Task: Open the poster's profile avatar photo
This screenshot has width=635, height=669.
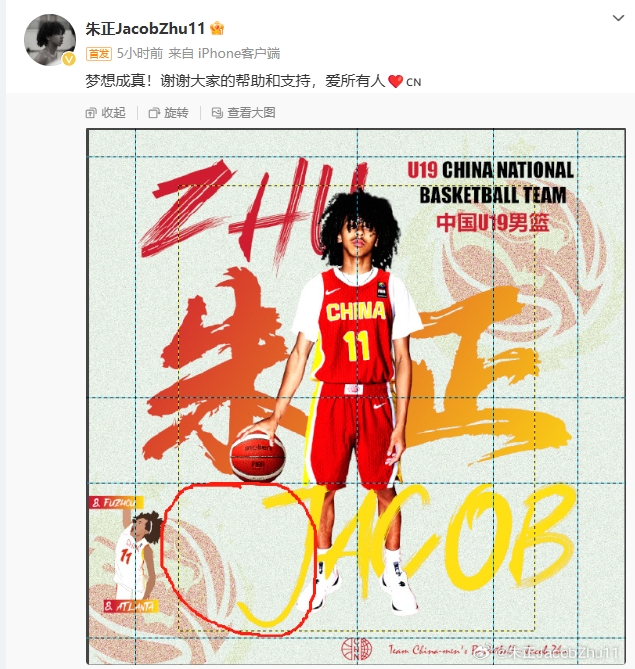Action: pos(49,40)
